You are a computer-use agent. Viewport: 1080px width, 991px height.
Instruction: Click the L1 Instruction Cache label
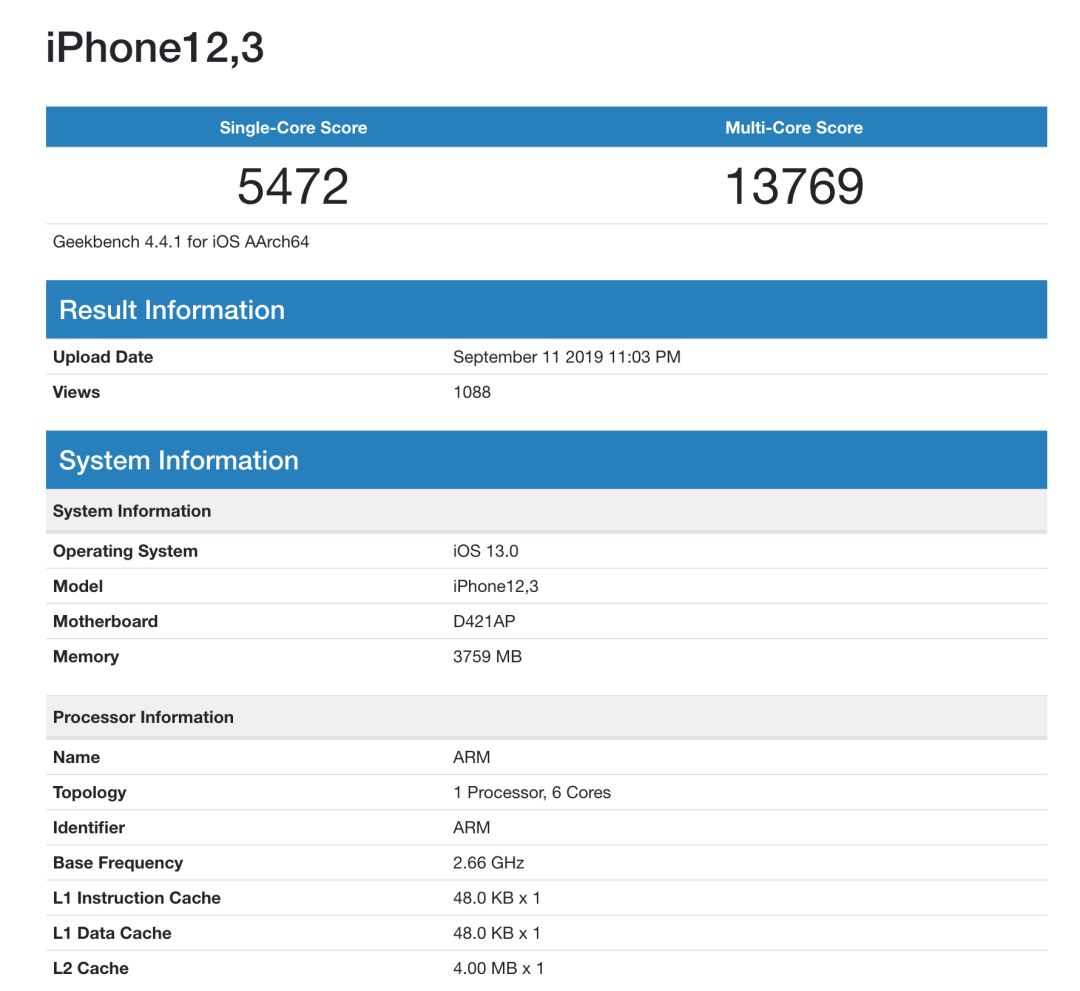point(137,897)
